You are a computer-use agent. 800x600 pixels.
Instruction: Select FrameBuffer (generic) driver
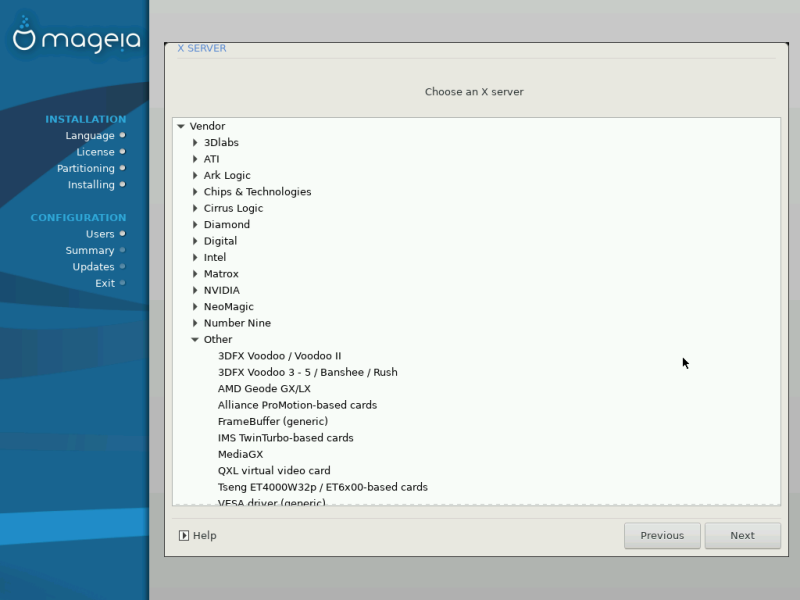point(273,421)
